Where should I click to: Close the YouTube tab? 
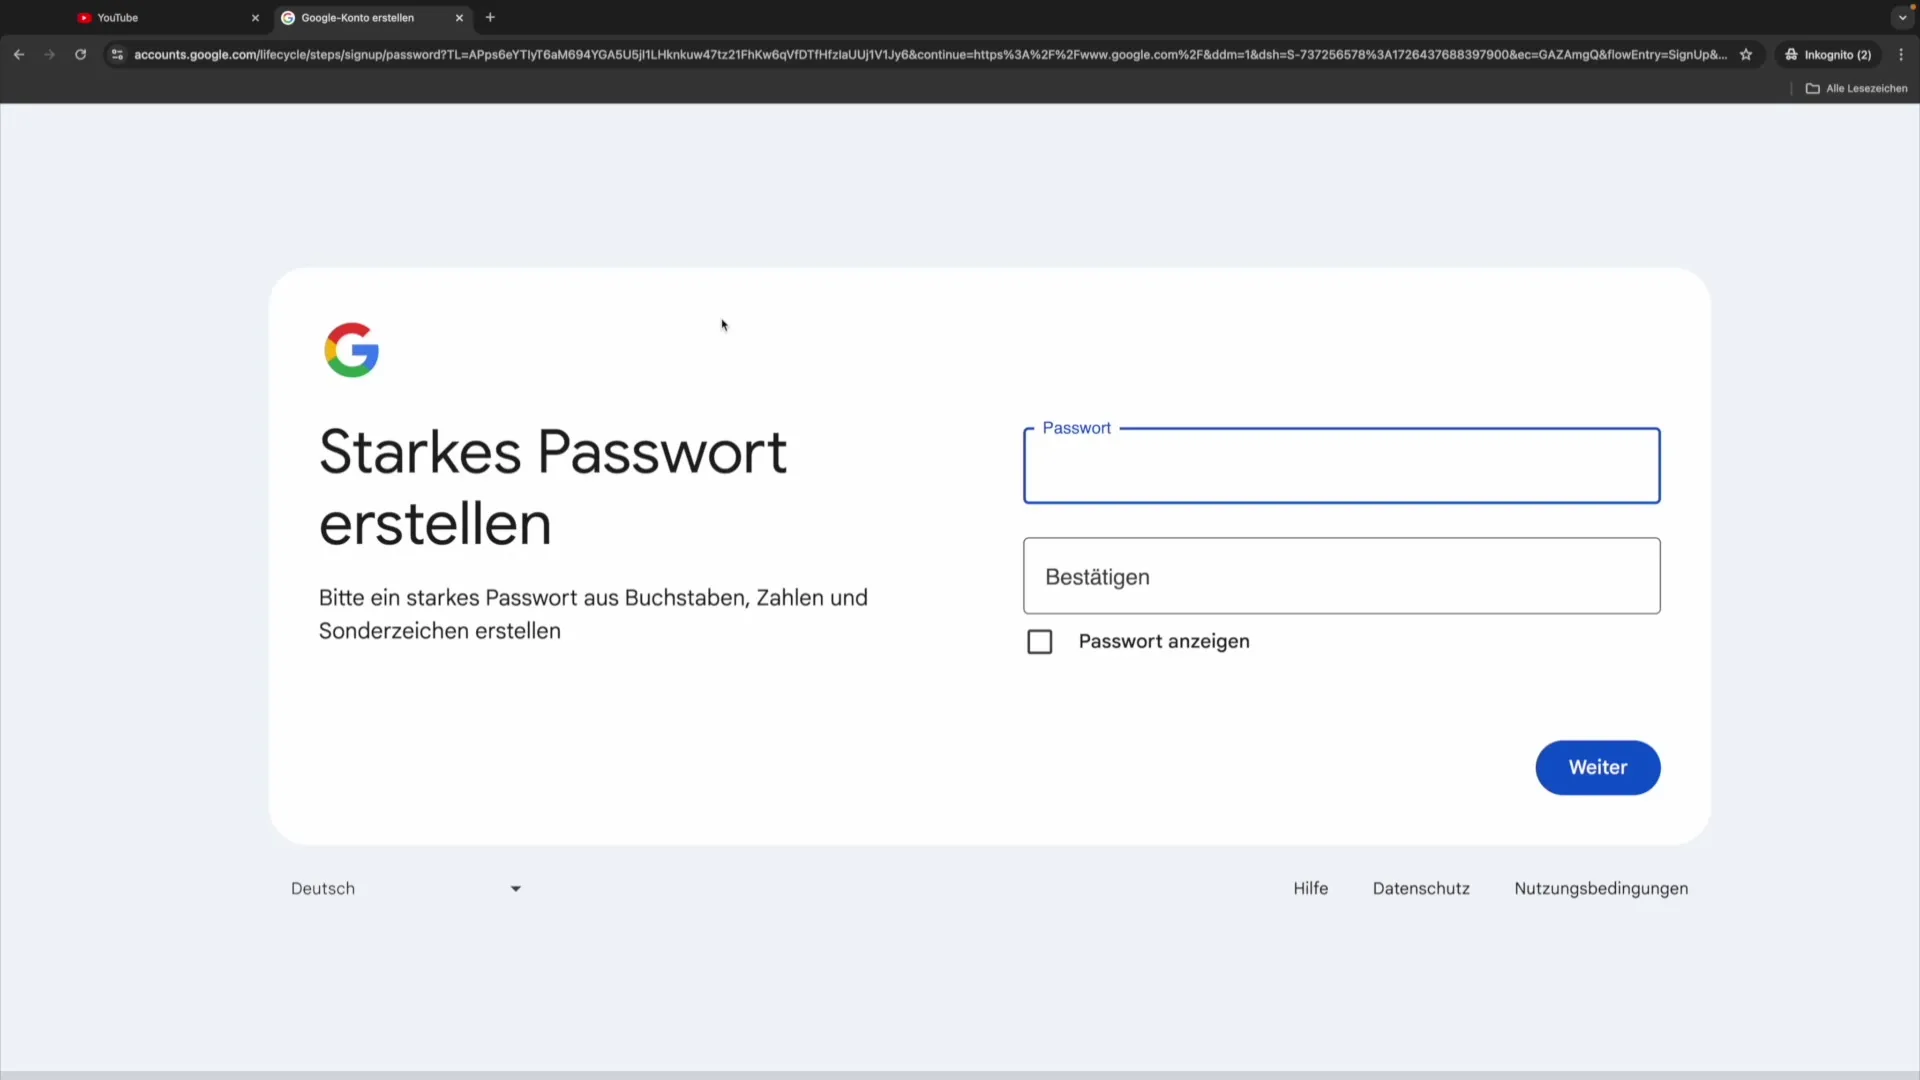coord(255,18)
